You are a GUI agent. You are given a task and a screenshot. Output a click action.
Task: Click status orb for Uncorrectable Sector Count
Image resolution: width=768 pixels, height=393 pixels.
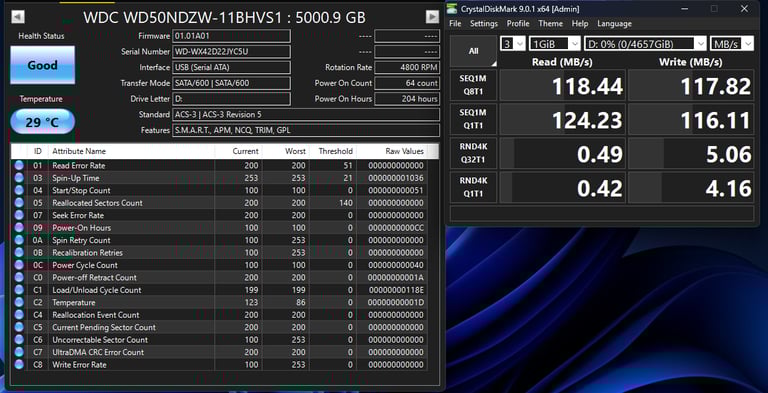19,340
